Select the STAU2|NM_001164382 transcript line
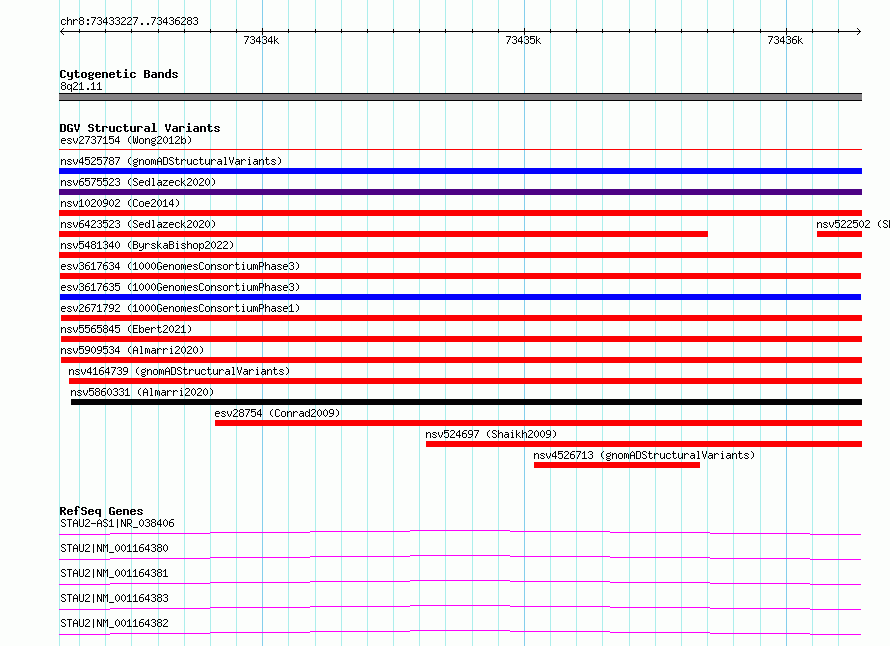Screen dimensions: 890x646 [460, 632]
